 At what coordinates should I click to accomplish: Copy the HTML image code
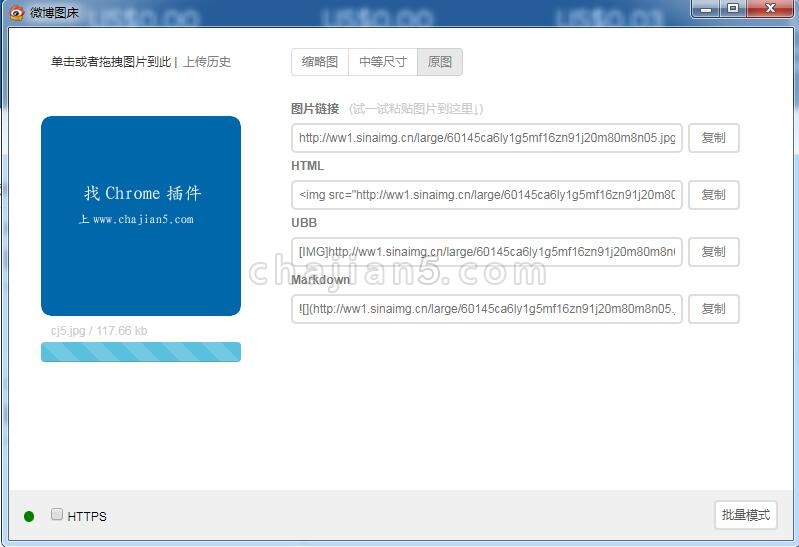[713, 195]
